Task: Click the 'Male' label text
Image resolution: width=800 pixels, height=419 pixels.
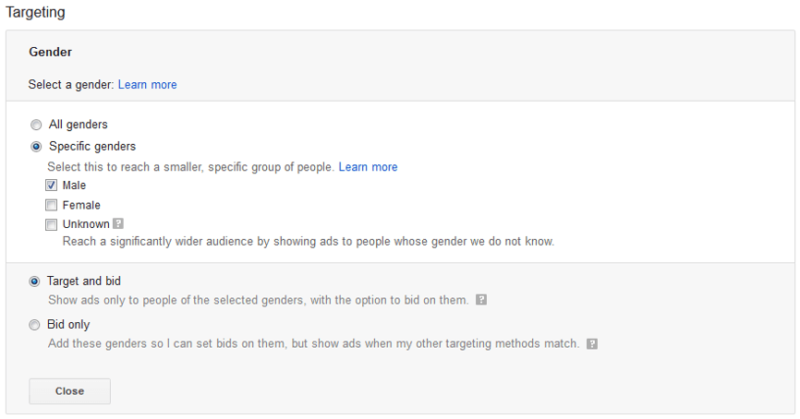Action: click(75, 185)
